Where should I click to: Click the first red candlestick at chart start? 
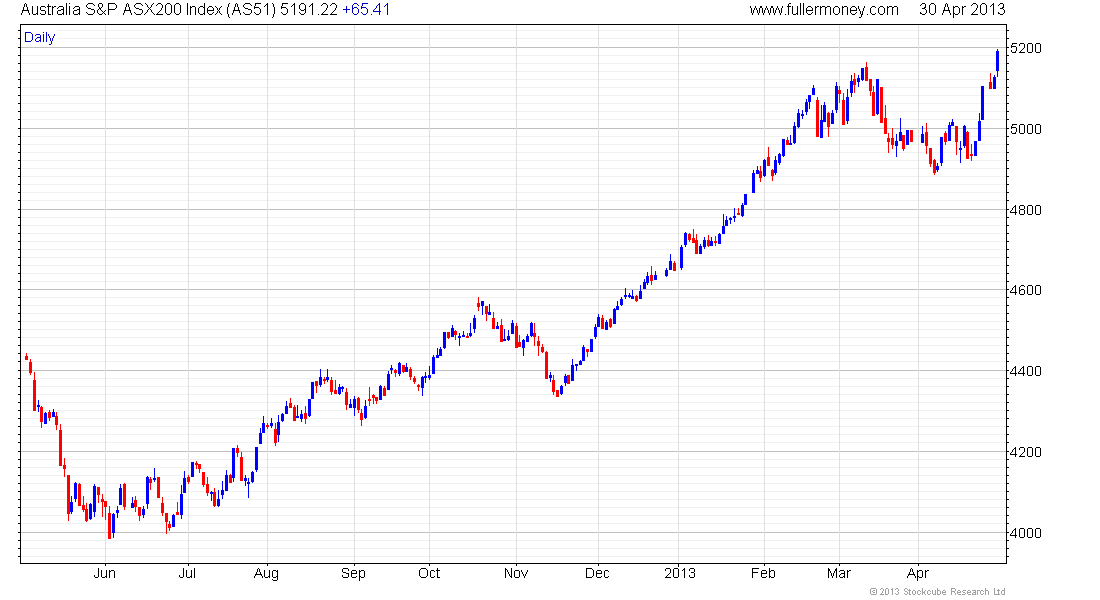(x=27, y=357)
